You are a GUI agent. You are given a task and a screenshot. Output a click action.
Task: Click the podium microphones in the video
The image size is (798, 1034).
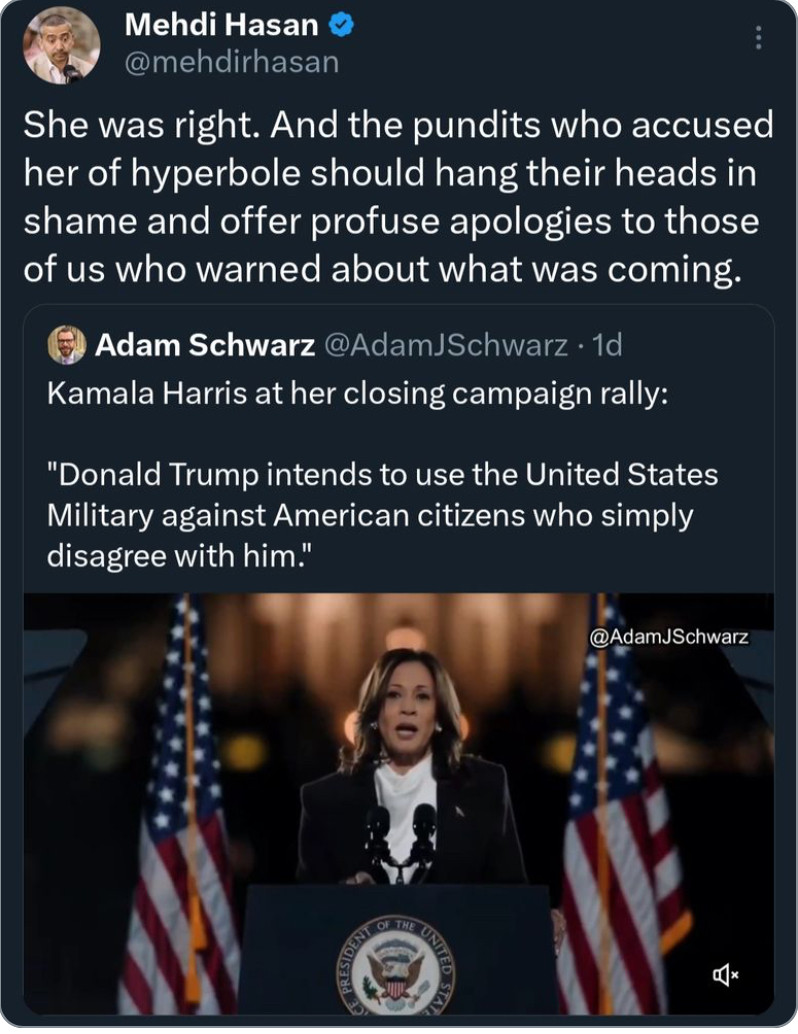point(401,841)
